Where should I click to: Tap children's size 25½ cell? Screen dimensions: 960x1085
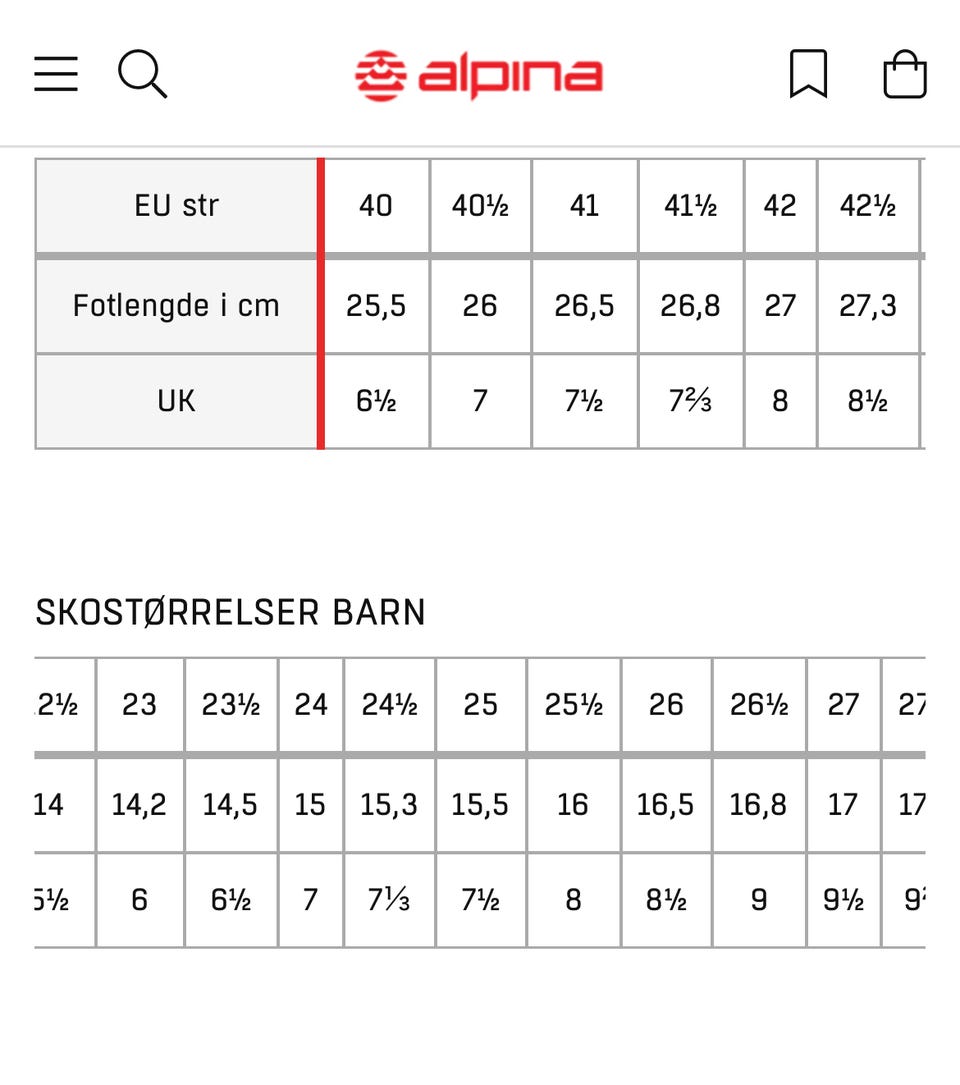point(573,705)
